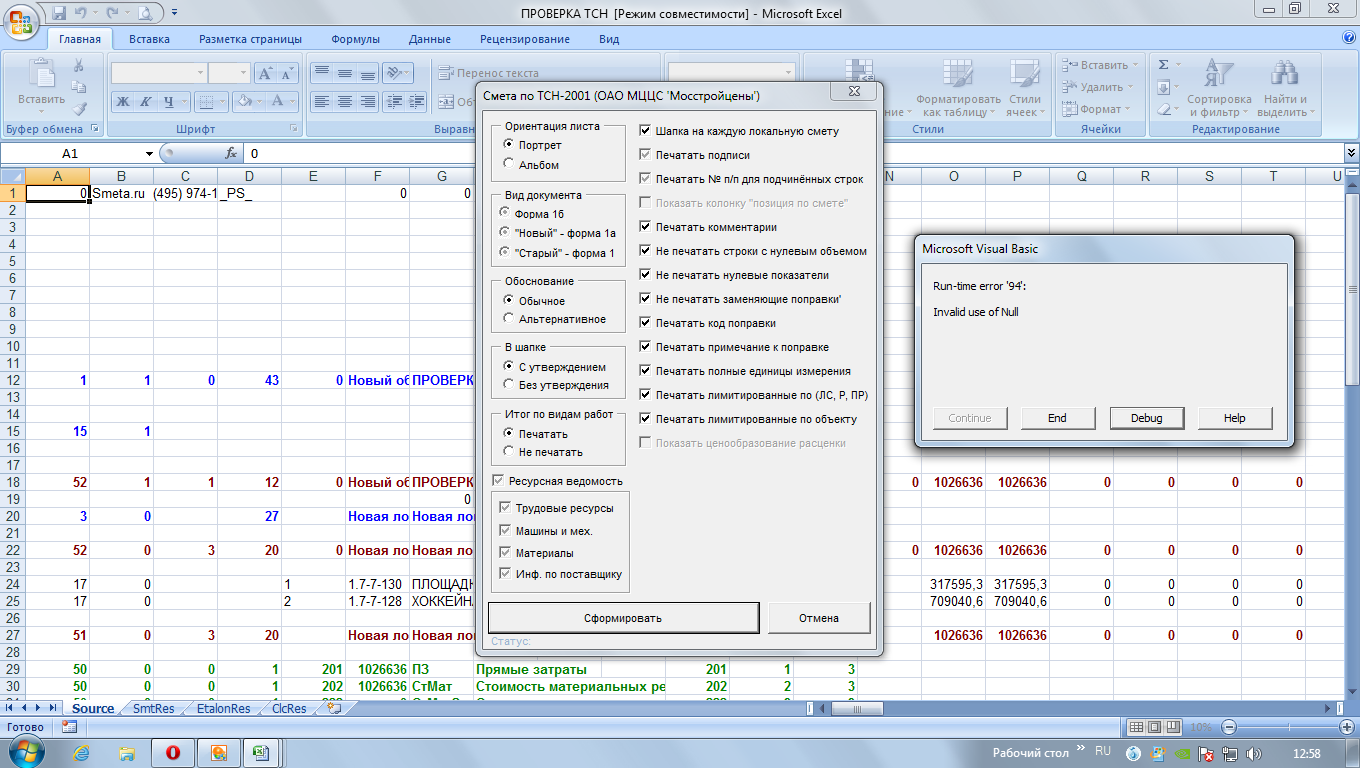Image resolution: width=1360 pixels, height=768 pixels.
Task: Toggle bold (Ж) formatting
Action: (123, 101)
